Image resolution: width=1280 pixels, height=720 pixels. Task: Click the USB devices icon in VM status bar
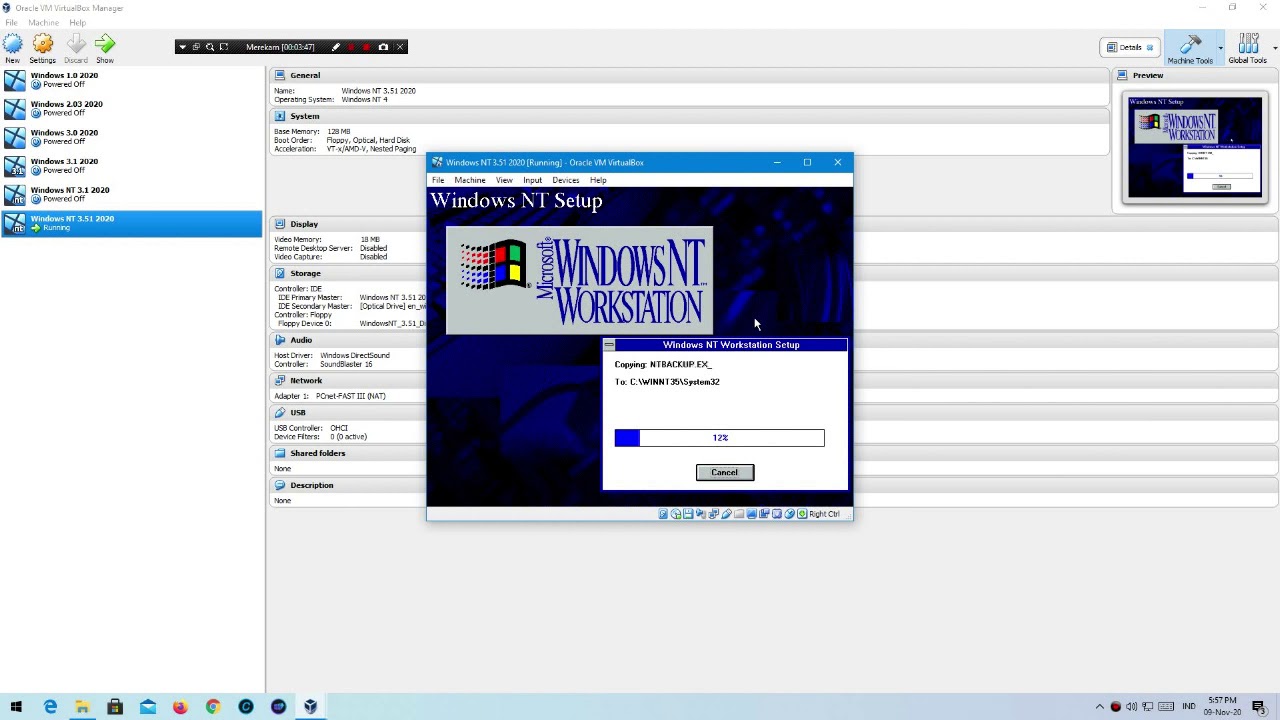click(x=726, y=514)
